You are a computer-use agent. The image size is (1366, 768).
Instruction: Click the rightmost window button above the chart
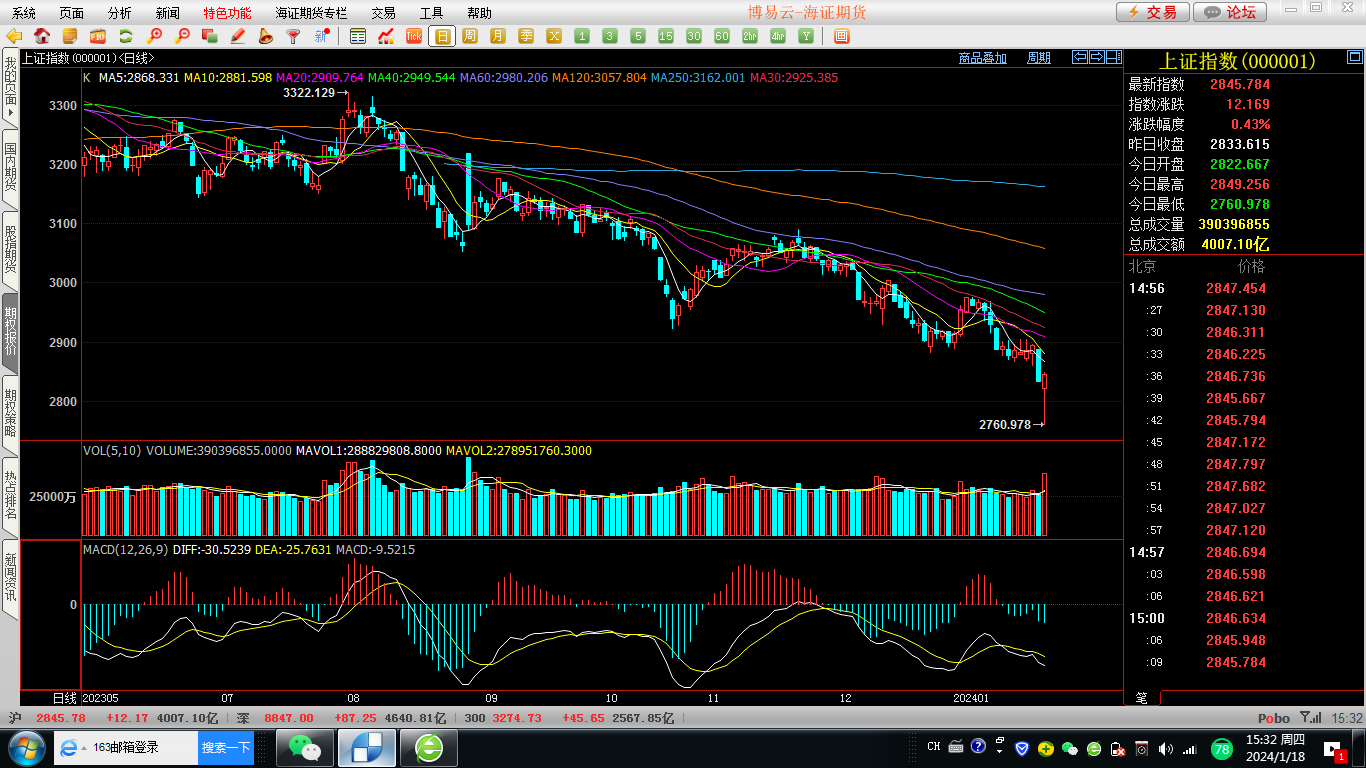point(1113,57)
